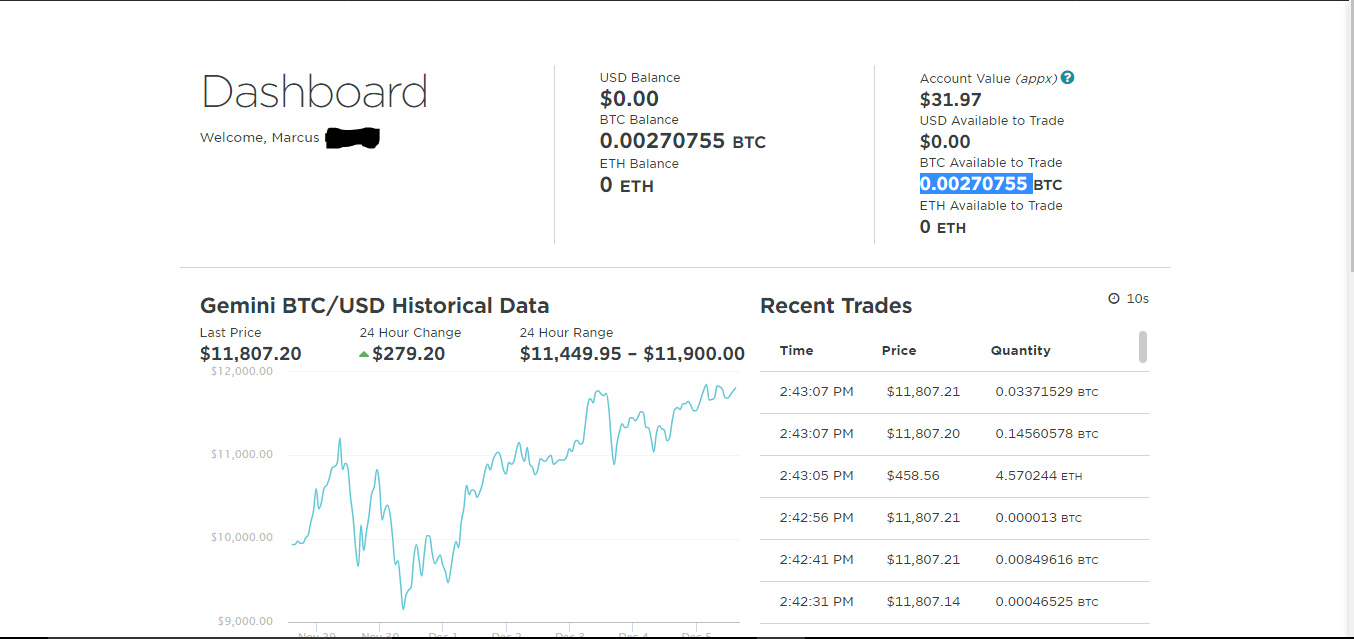Click the blacked-out name after Marcus

[352, 137]
